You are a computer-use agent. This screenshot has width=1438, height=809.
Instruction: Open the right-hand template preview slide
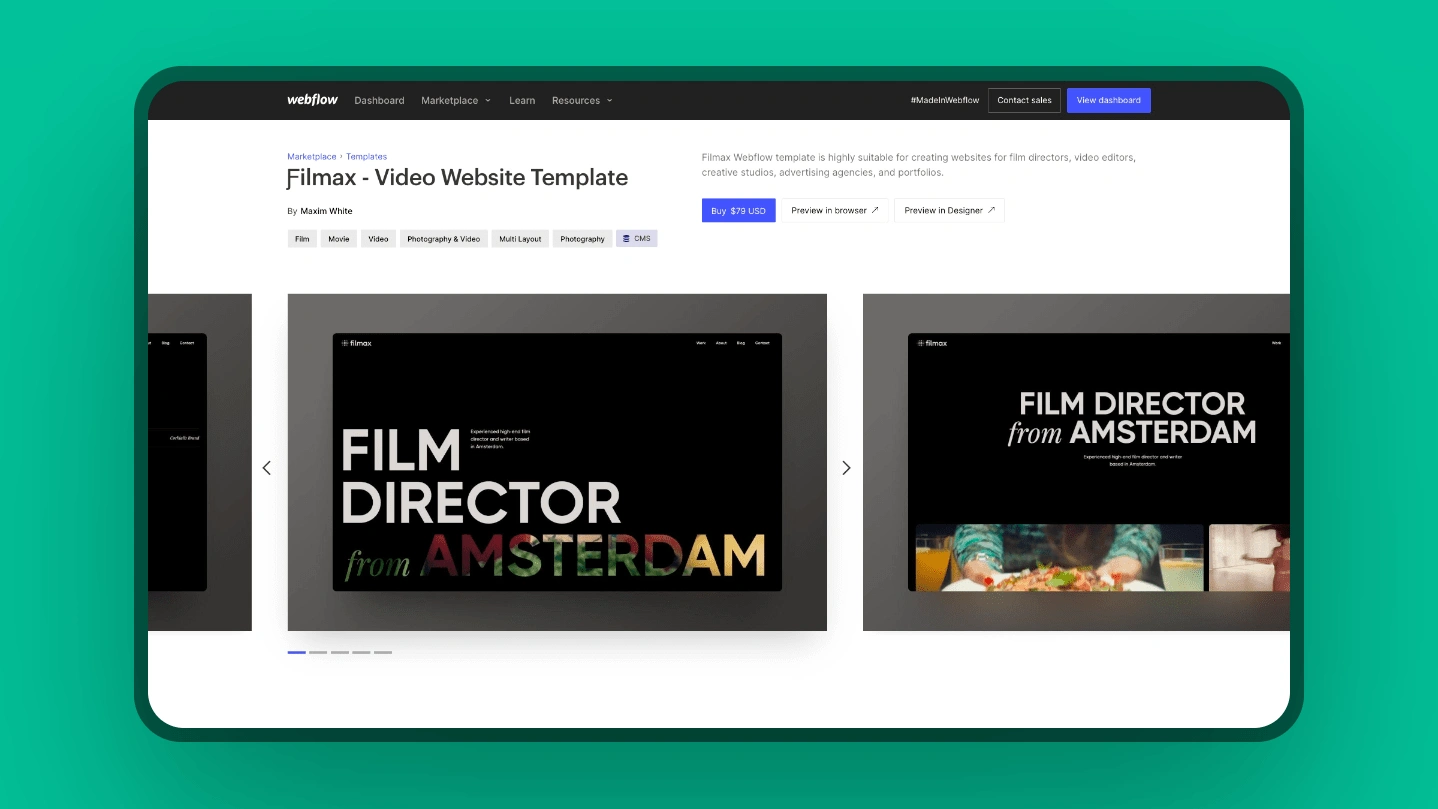(1076, 462)
